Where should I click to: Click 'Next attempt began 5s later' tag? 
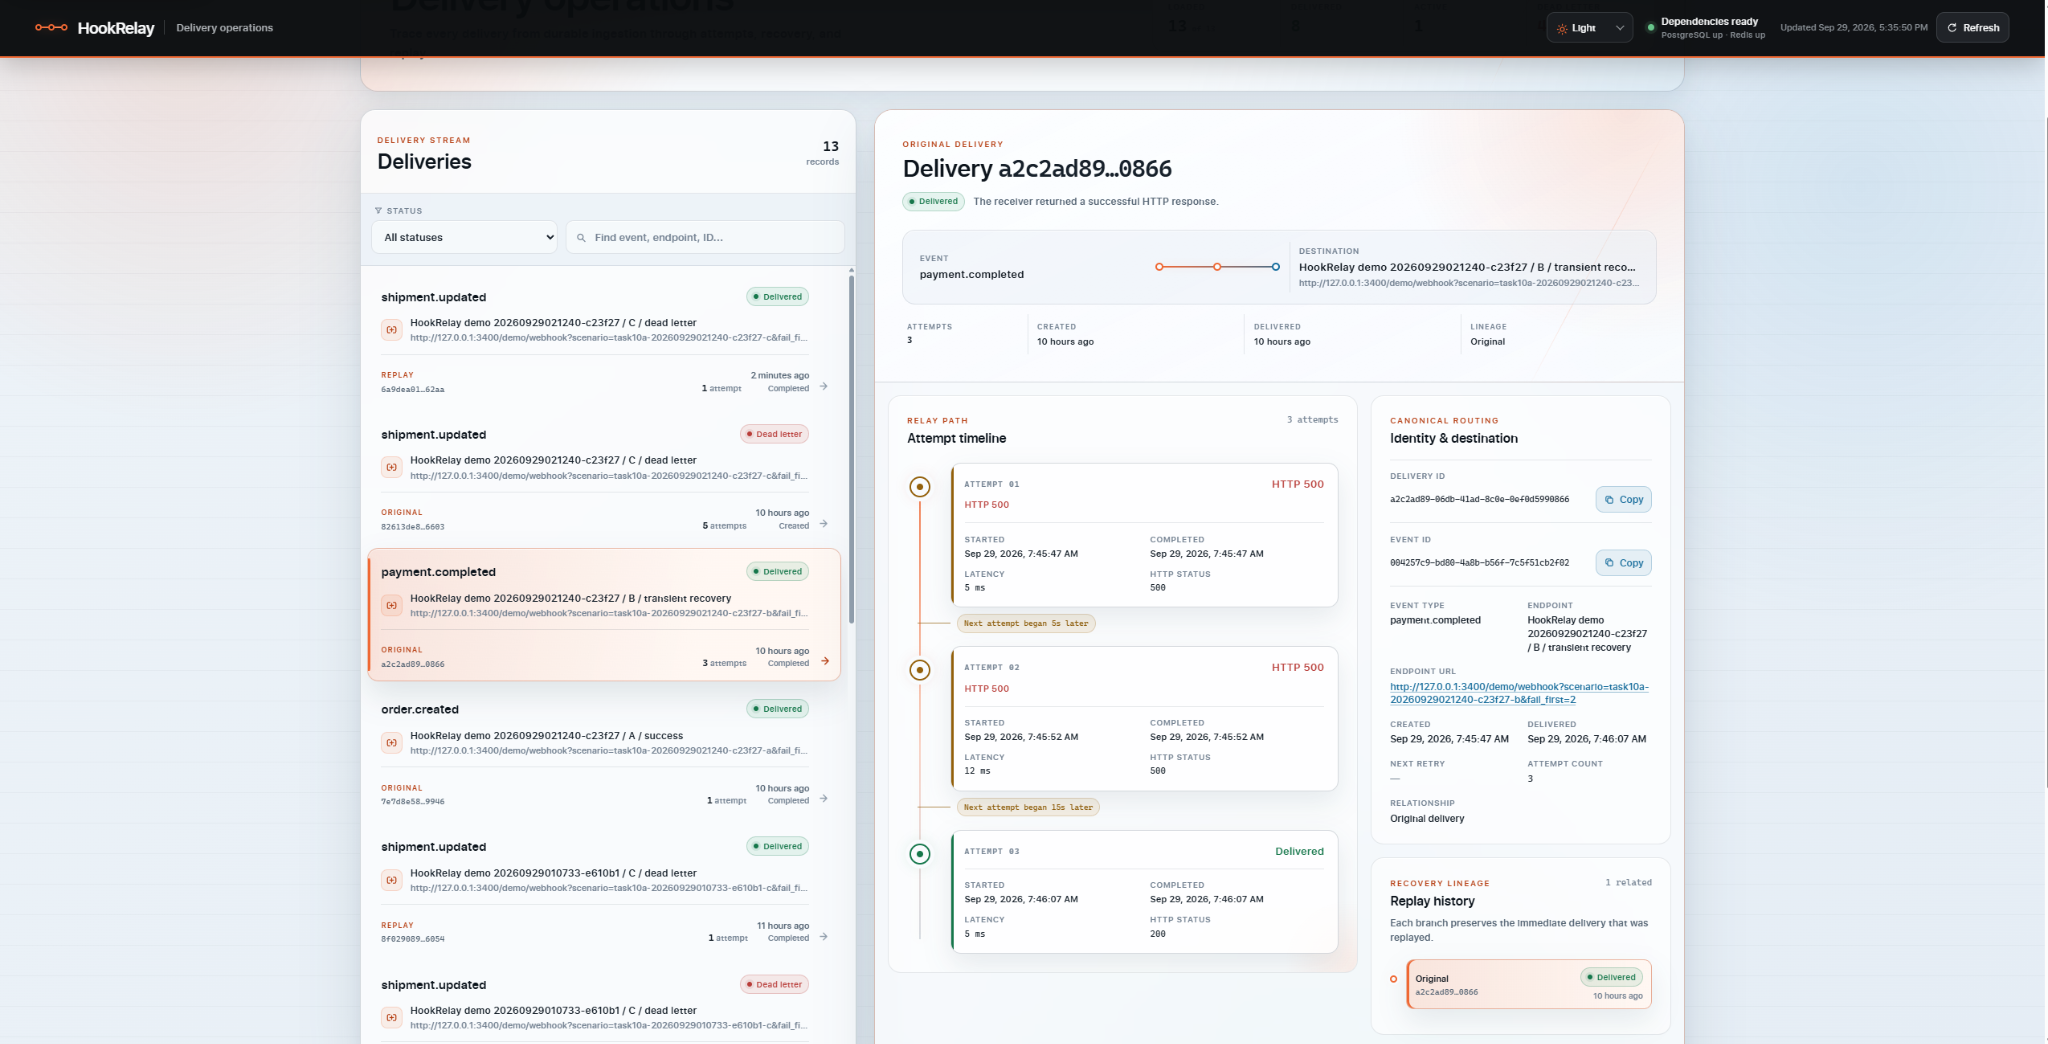pos(1026,623)
